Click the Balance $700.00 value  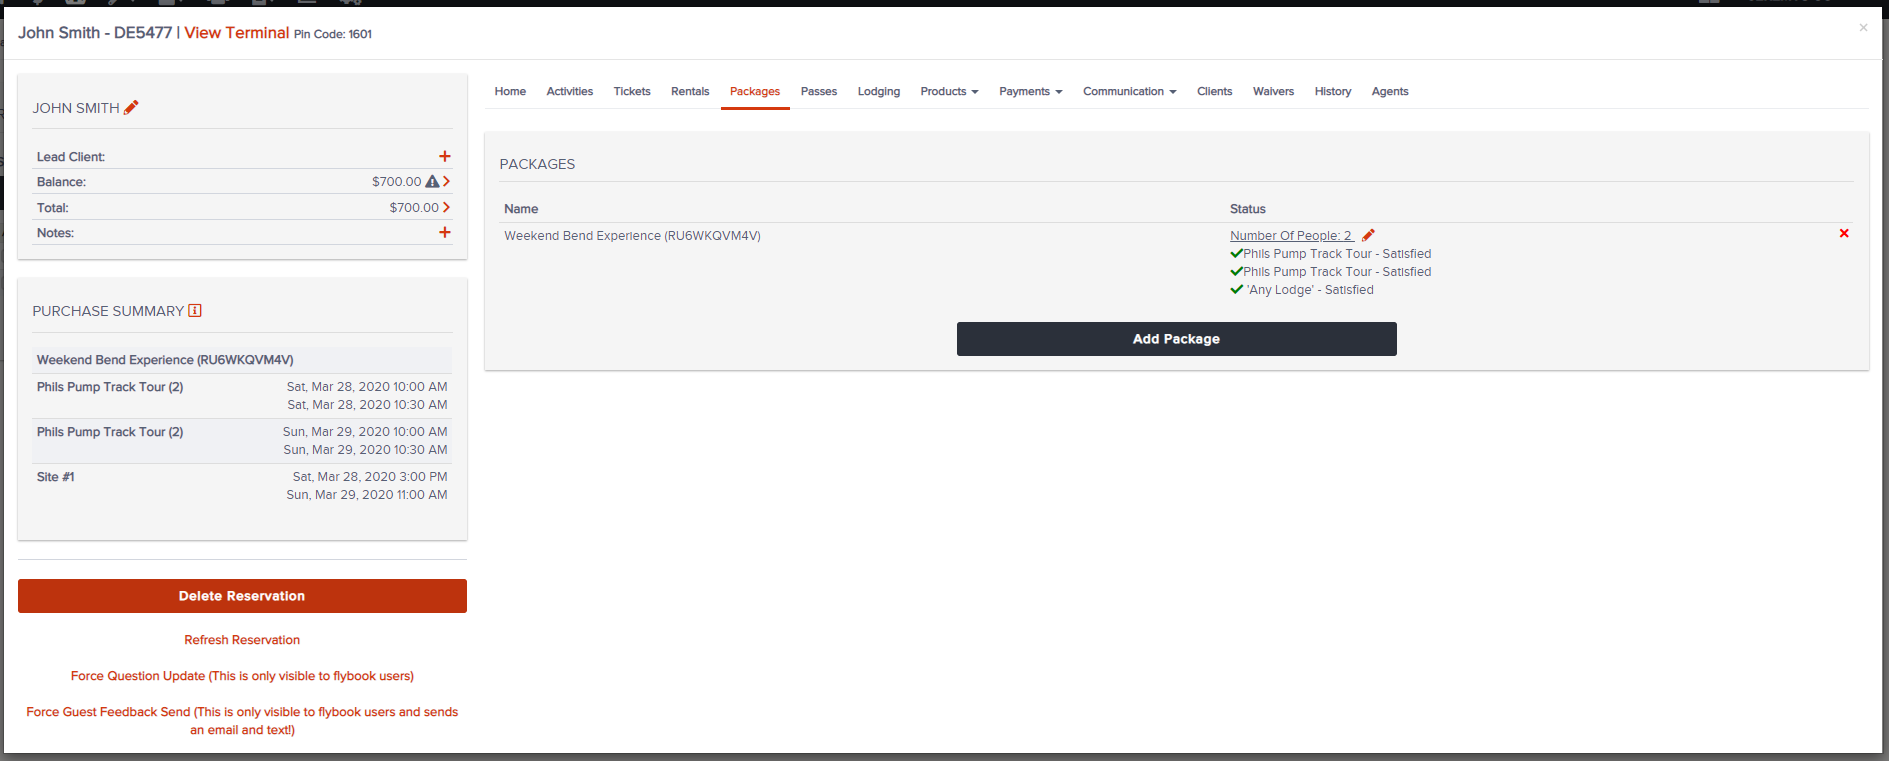point(396,182)
